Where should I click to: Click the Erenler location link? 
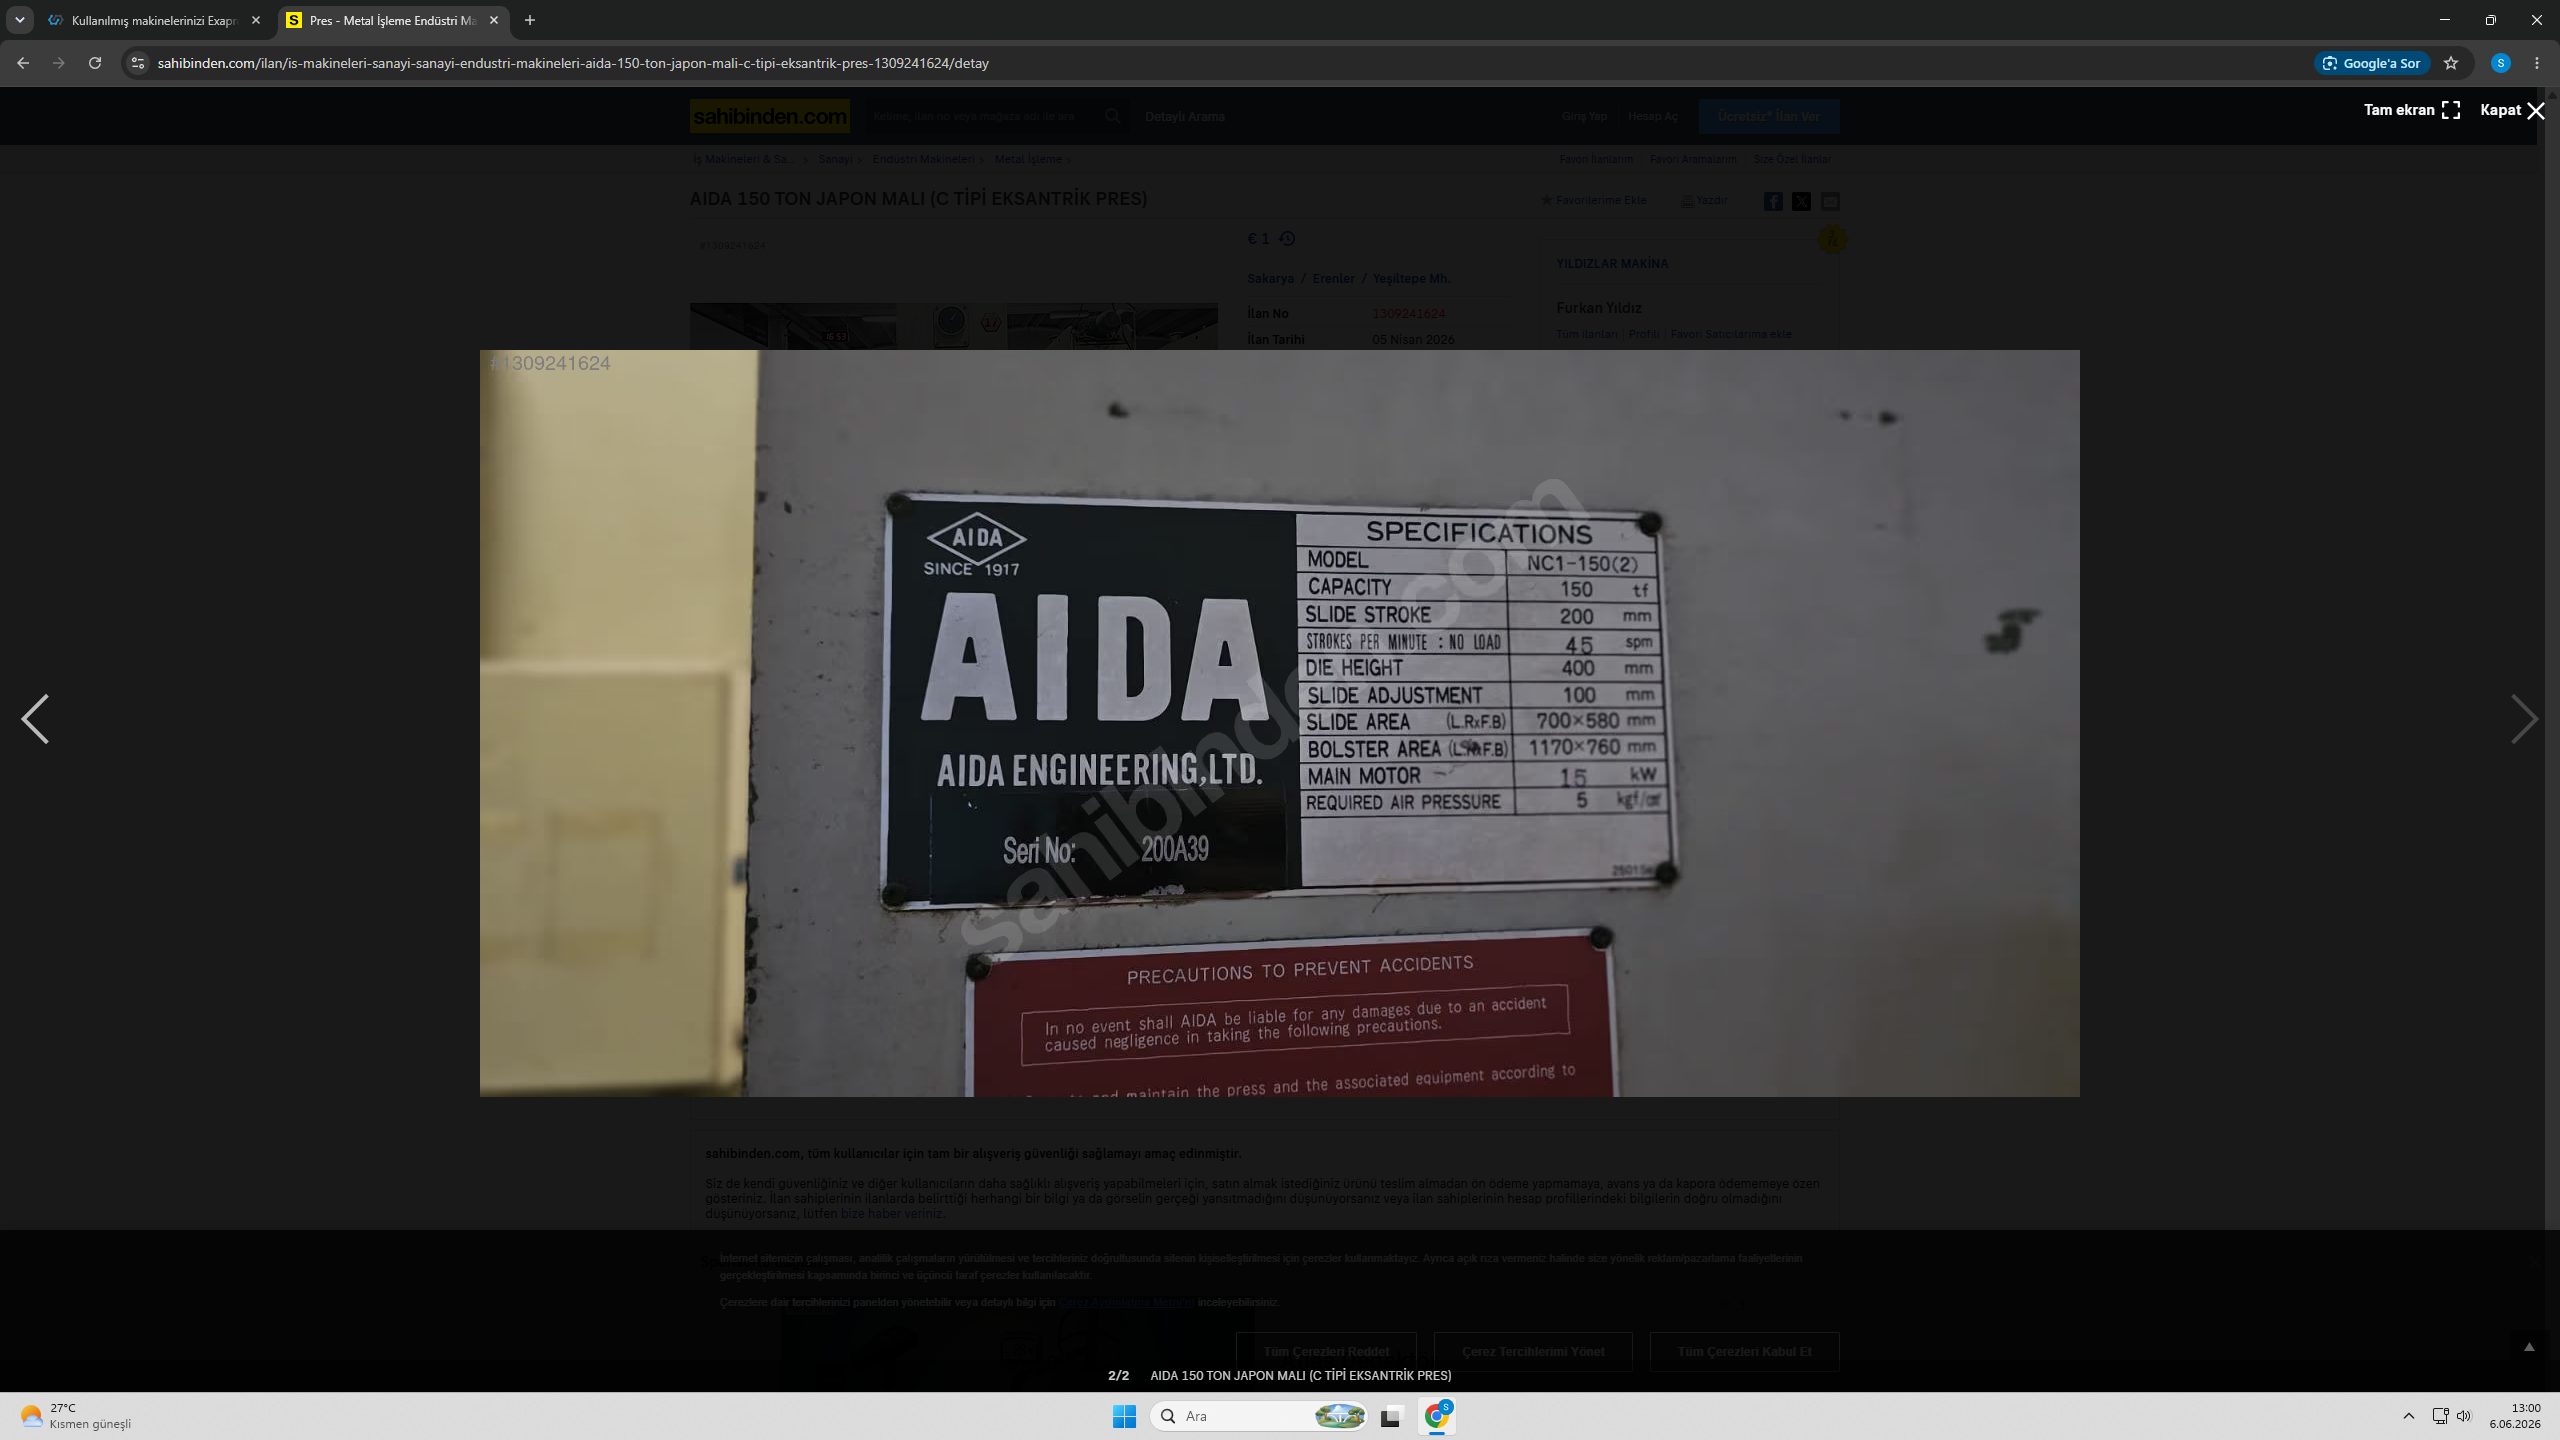point(1334,279)
